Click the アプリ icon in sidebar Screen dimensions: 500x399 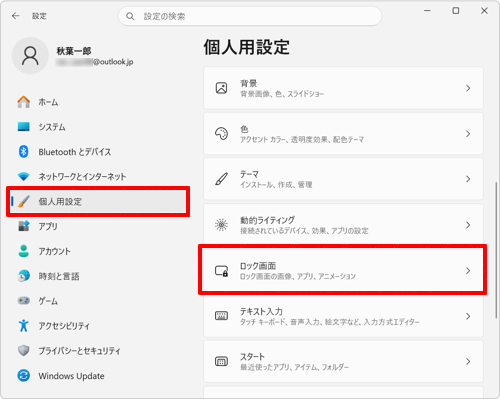[x=24, y=226]
